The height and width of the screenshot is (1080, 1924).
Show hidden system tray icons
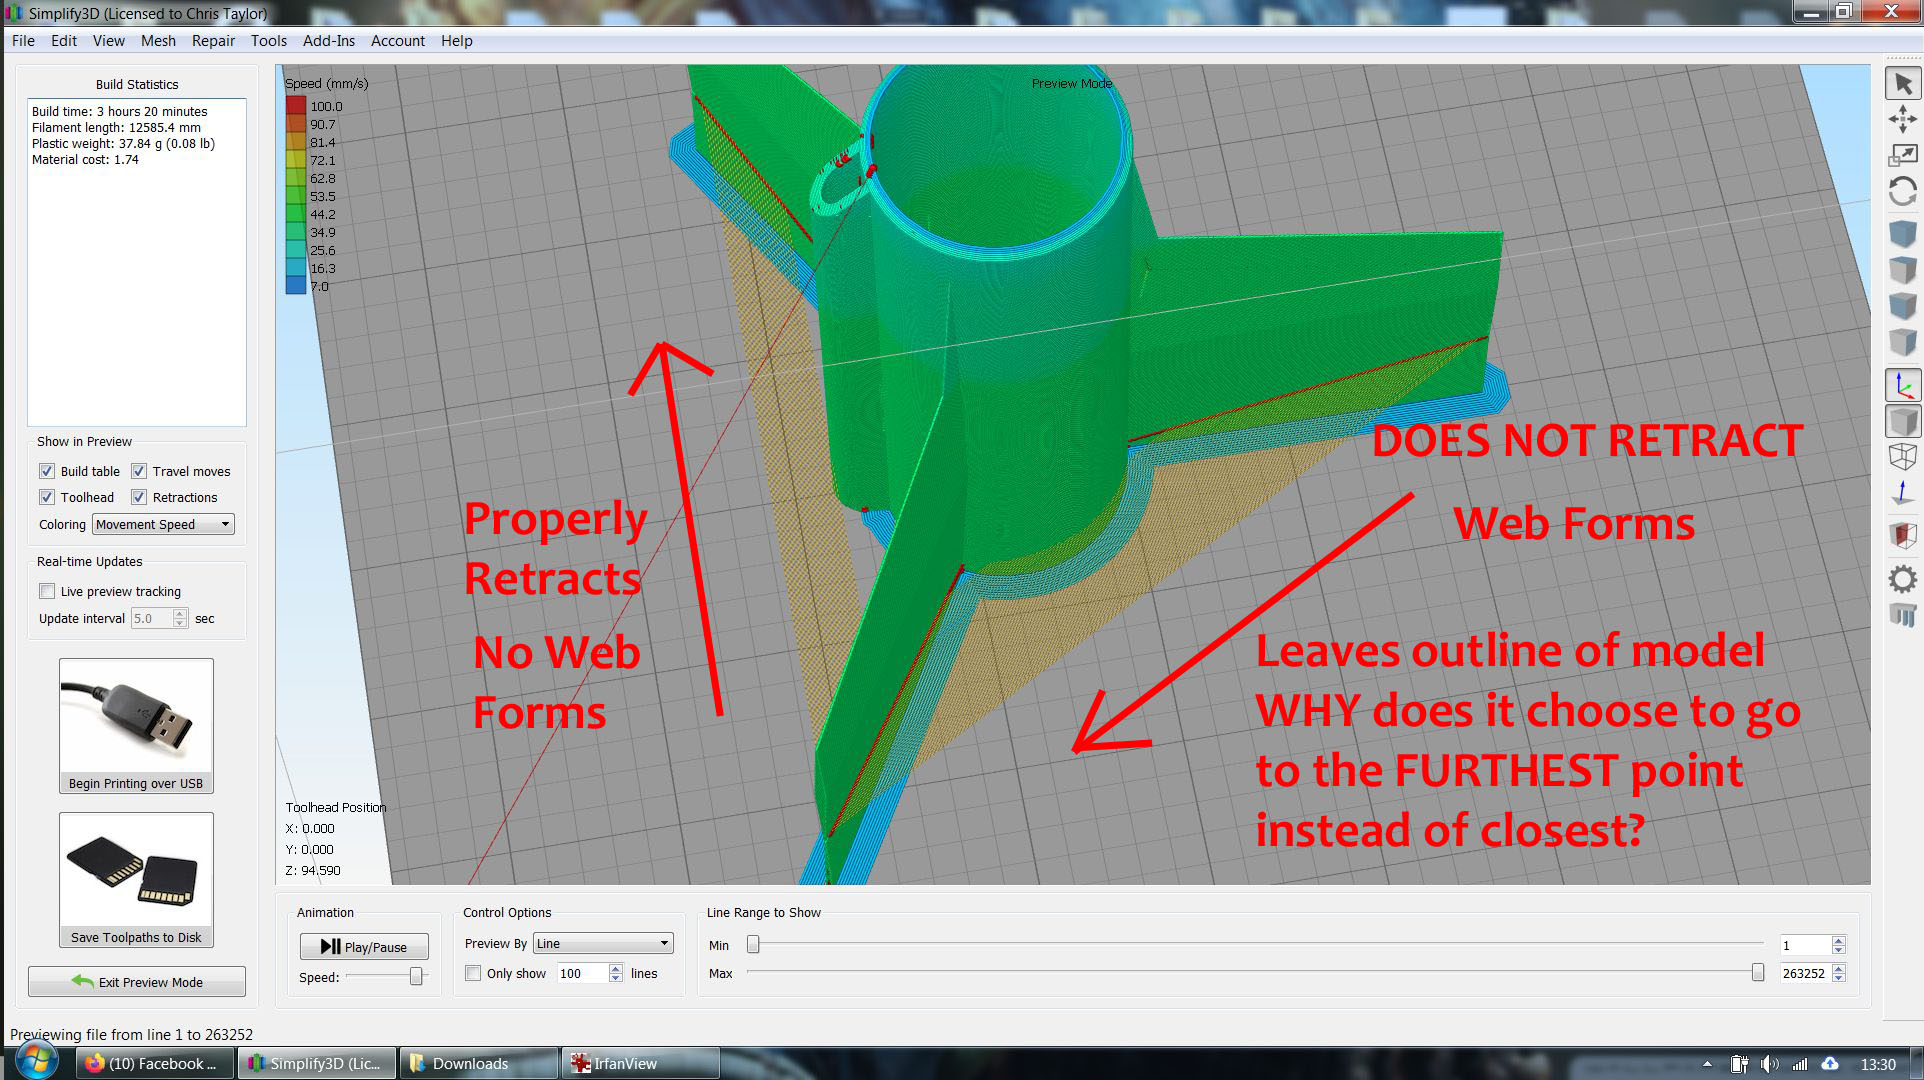click(x=1707, y=1064)
